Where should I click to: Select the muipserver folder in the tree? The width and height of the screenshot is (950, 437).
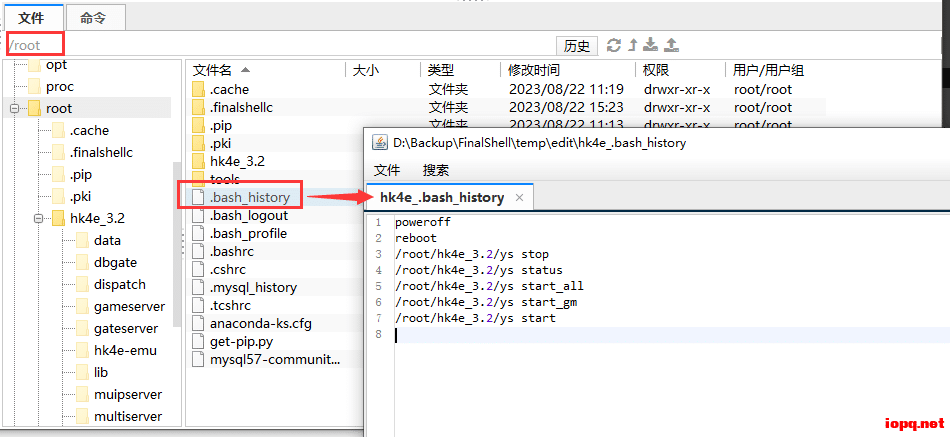(x=128, y=395)
